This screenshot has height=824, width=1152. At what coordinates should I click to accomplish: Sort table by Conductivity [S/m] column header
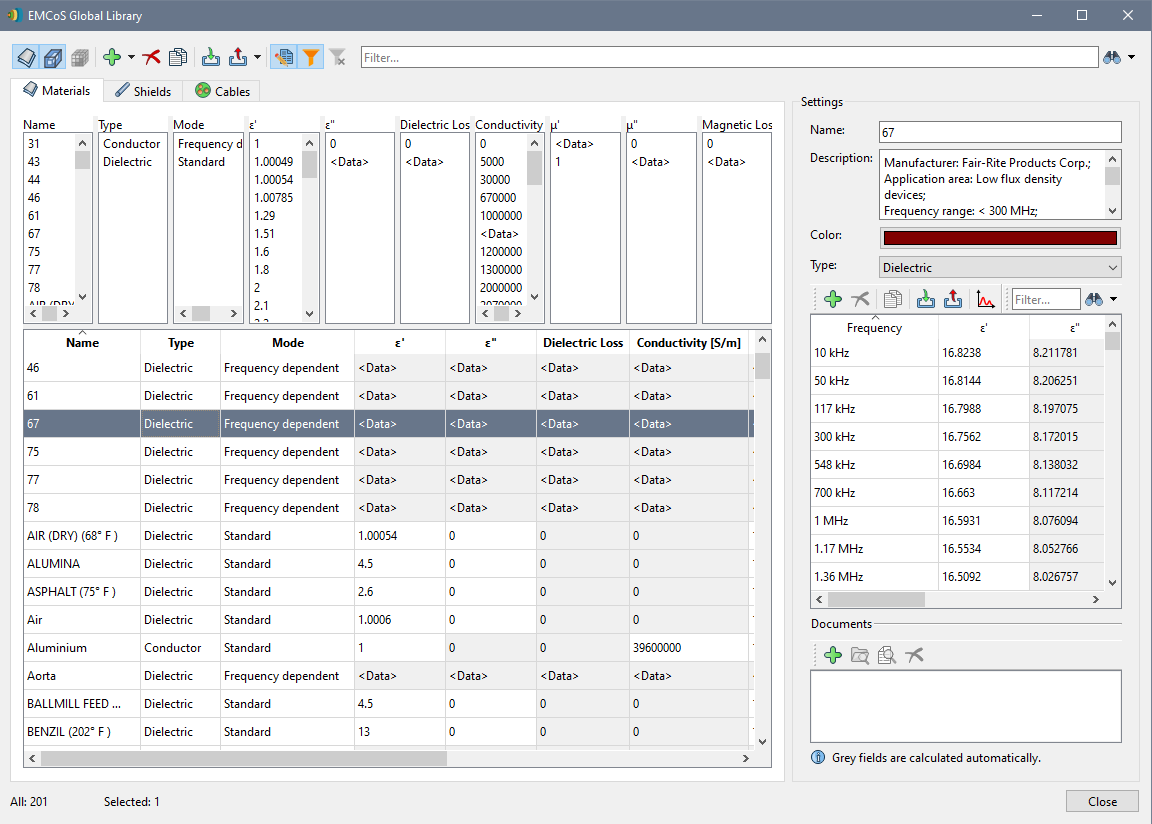point(688,343)
